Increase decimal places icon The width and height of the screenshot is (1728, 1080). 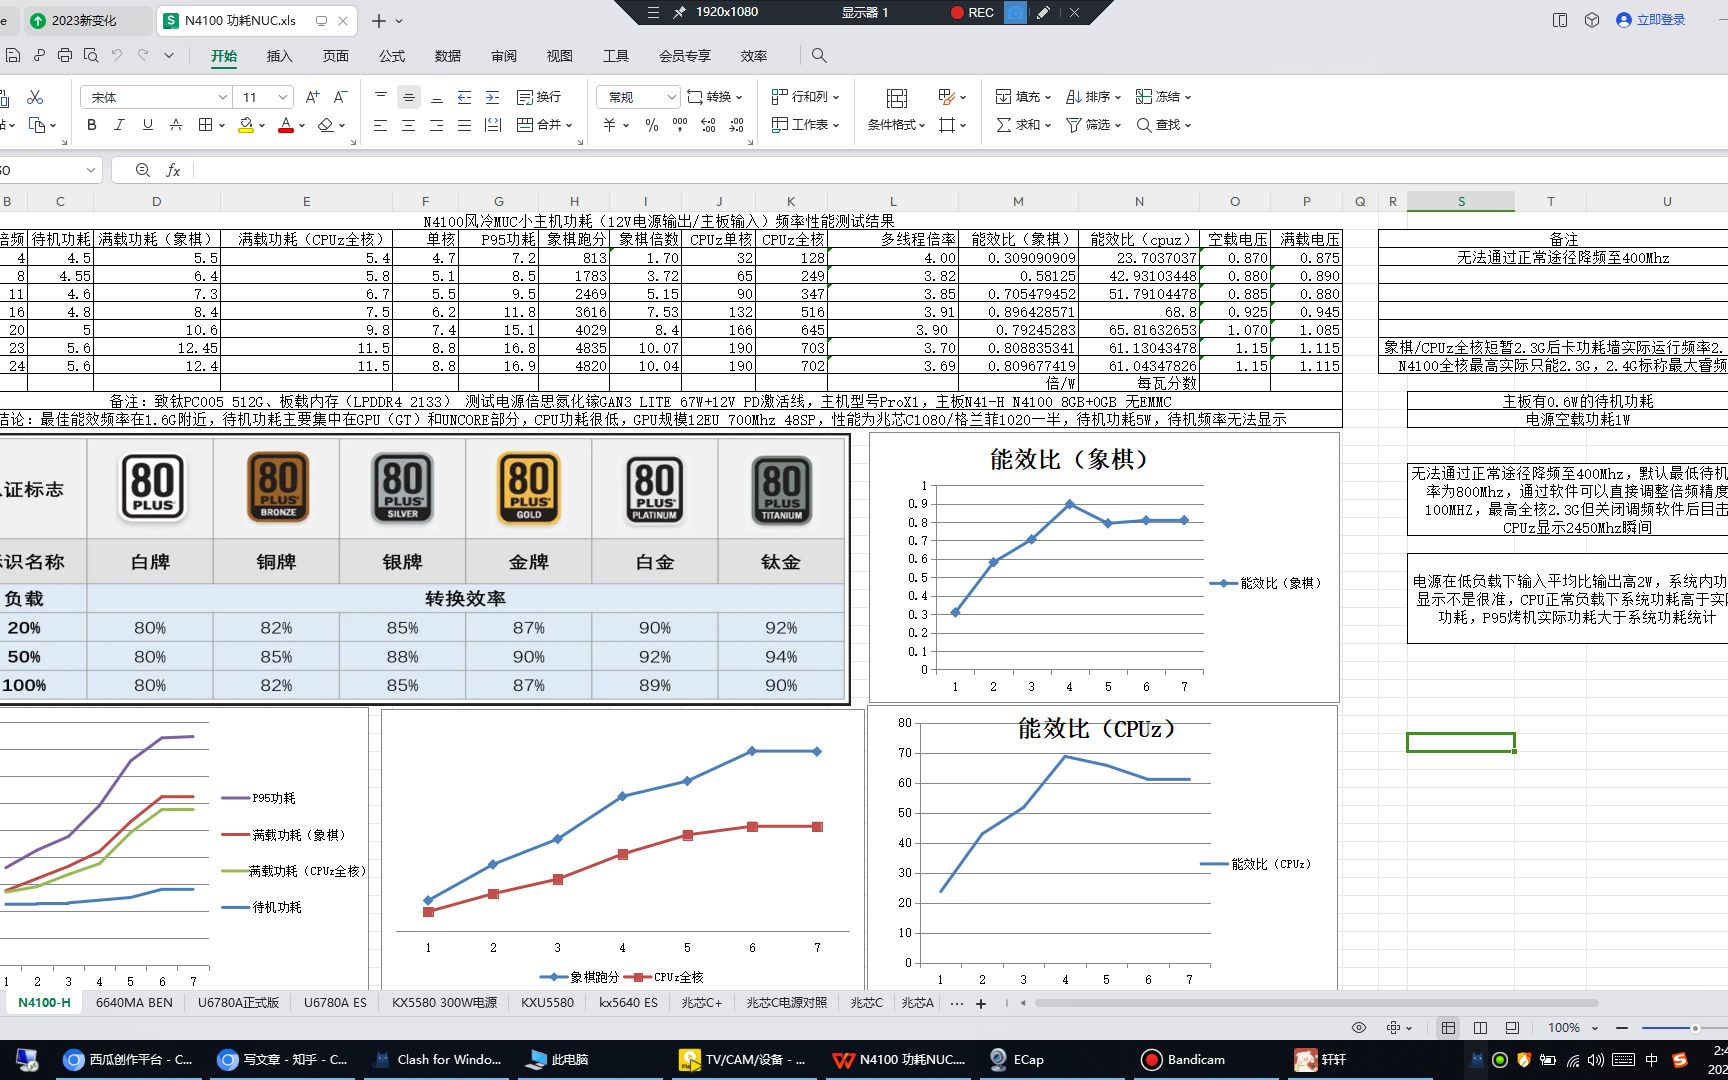(x=708, y=125)
